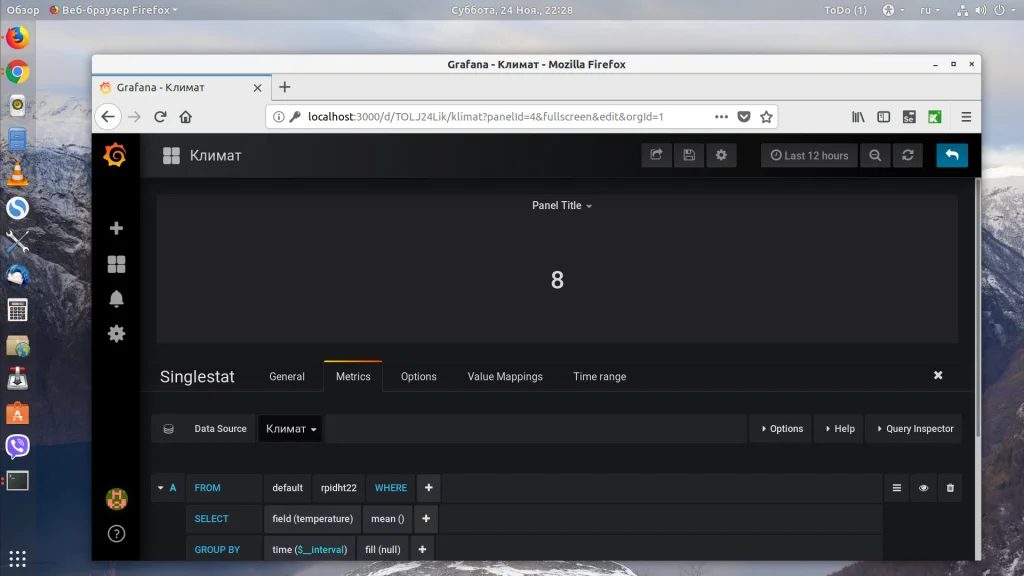Open the Климат data source dropdown
Image resolution: width=1024 pixels, height=576 pixels.
[x=291, y=429]
